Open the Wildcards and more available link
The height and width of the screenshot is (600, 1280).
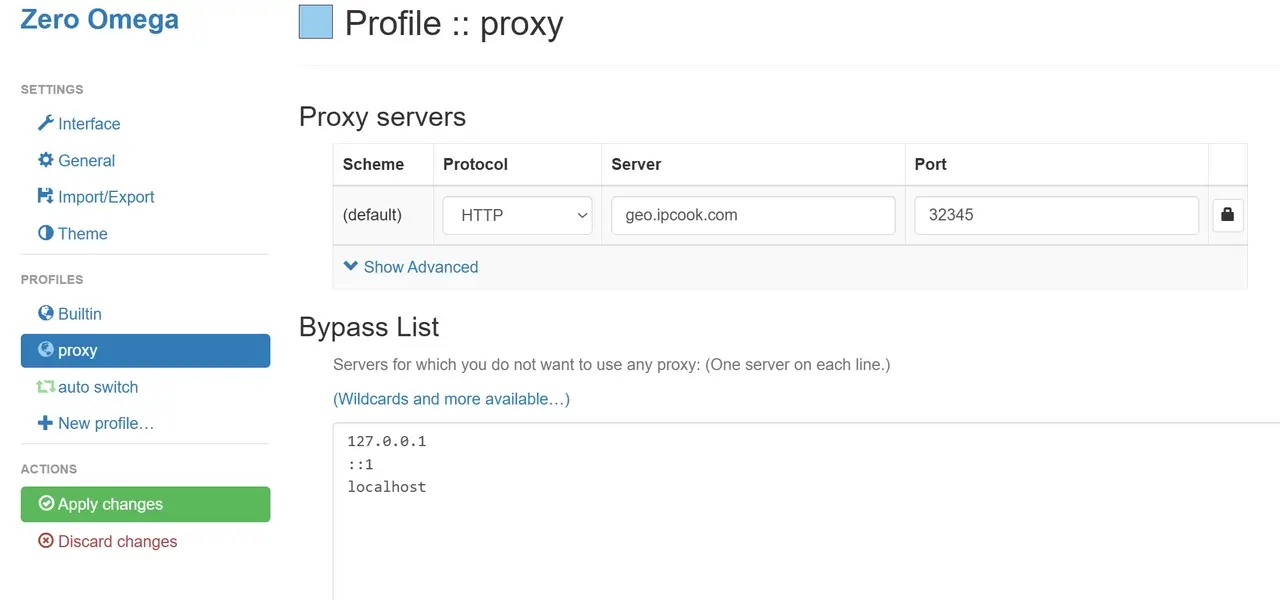pos(451,399)
